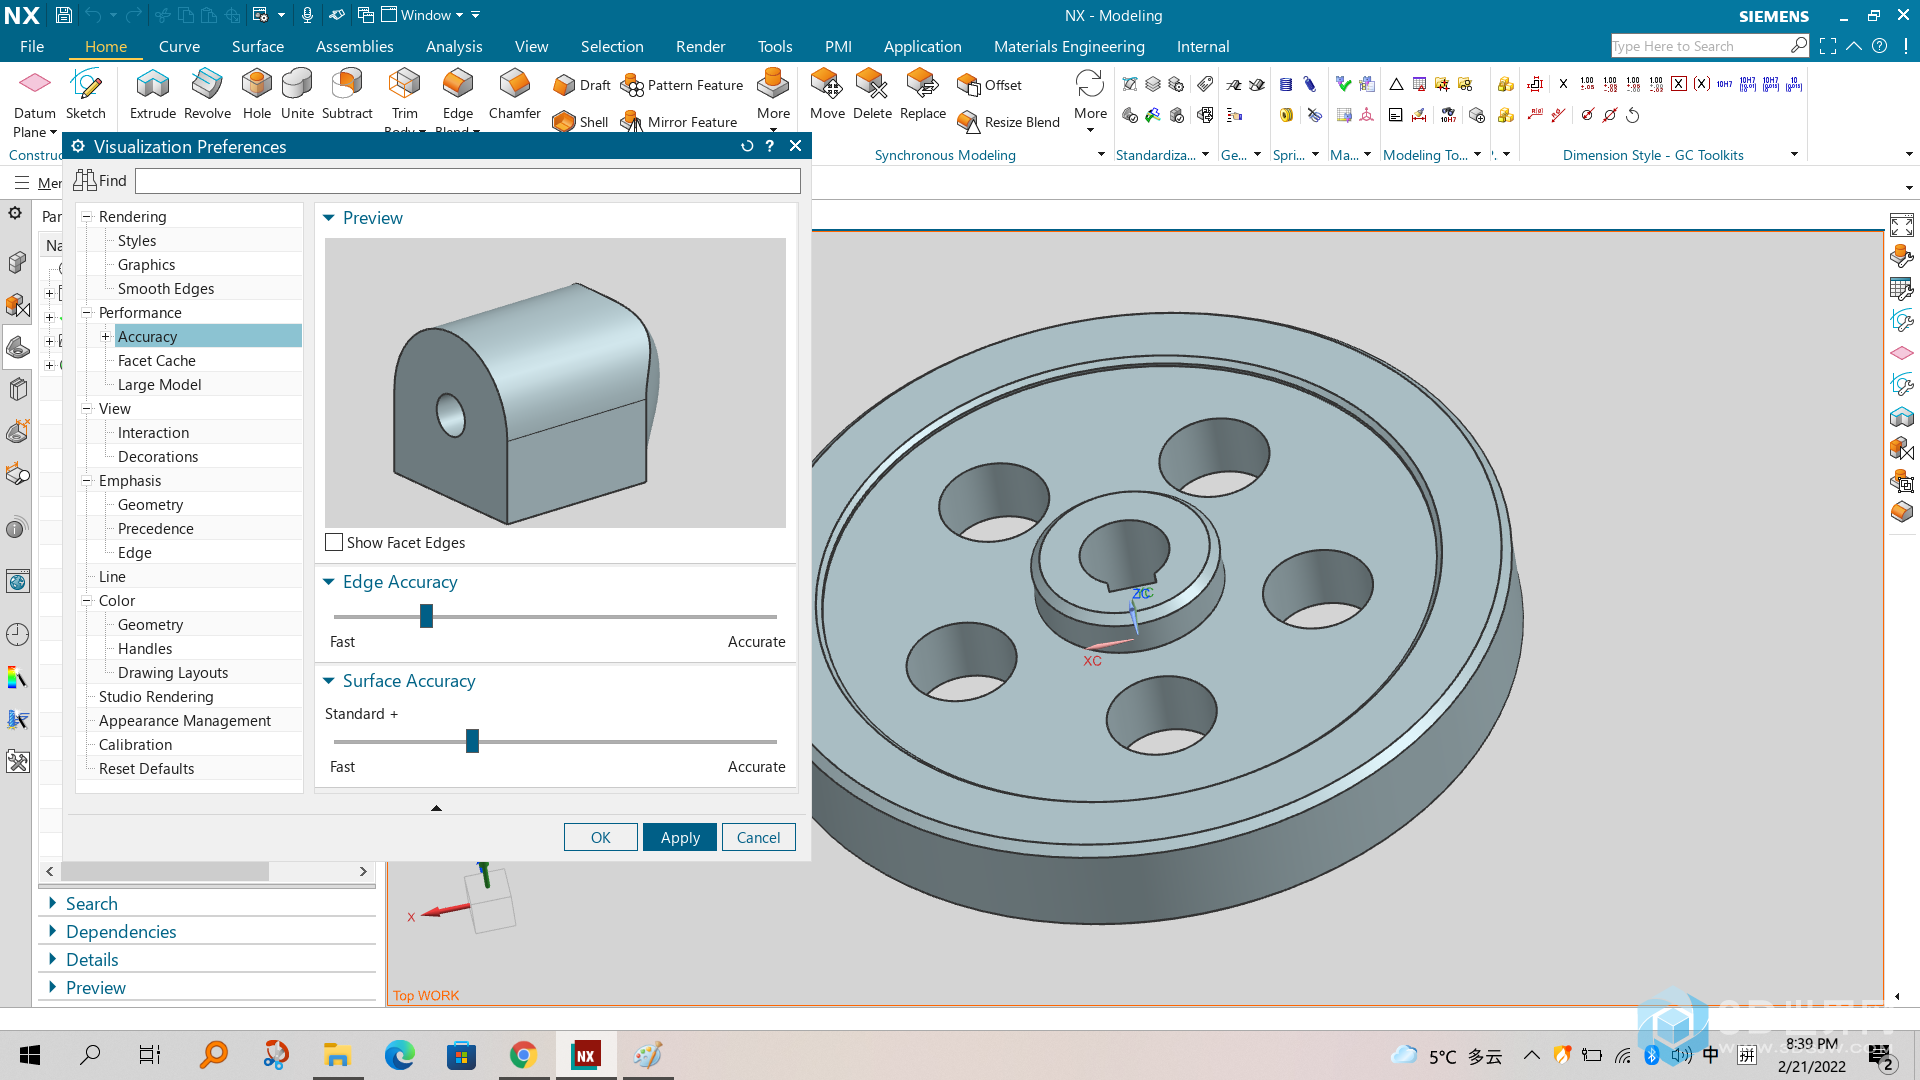Open the NX app in taskbar
The image size is (1920, 1080).
[585, 1055]
